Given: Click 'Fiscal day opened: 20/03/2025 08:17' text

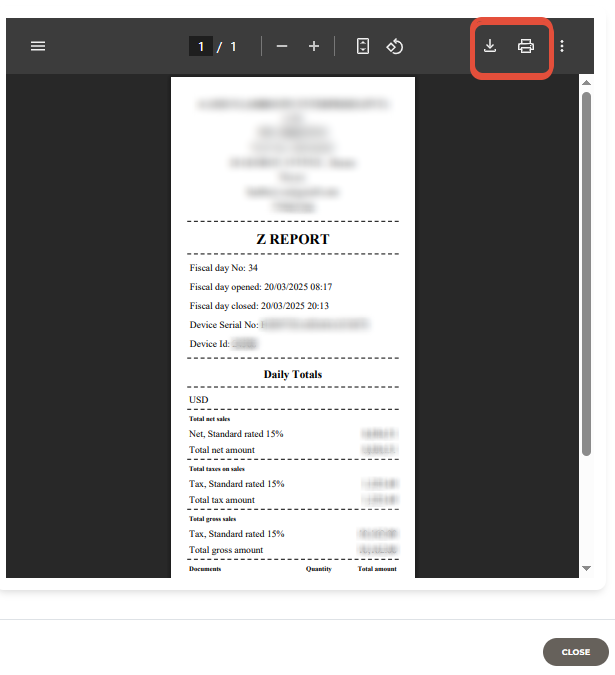Looking at the screenshot, I should 261,287.
